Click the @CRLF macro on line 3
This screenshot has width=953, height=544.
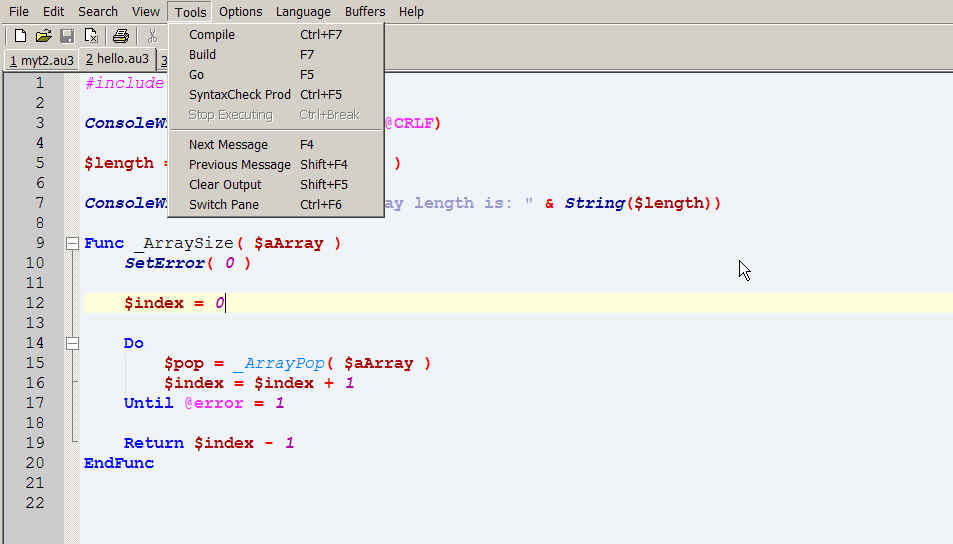point(408,123)
